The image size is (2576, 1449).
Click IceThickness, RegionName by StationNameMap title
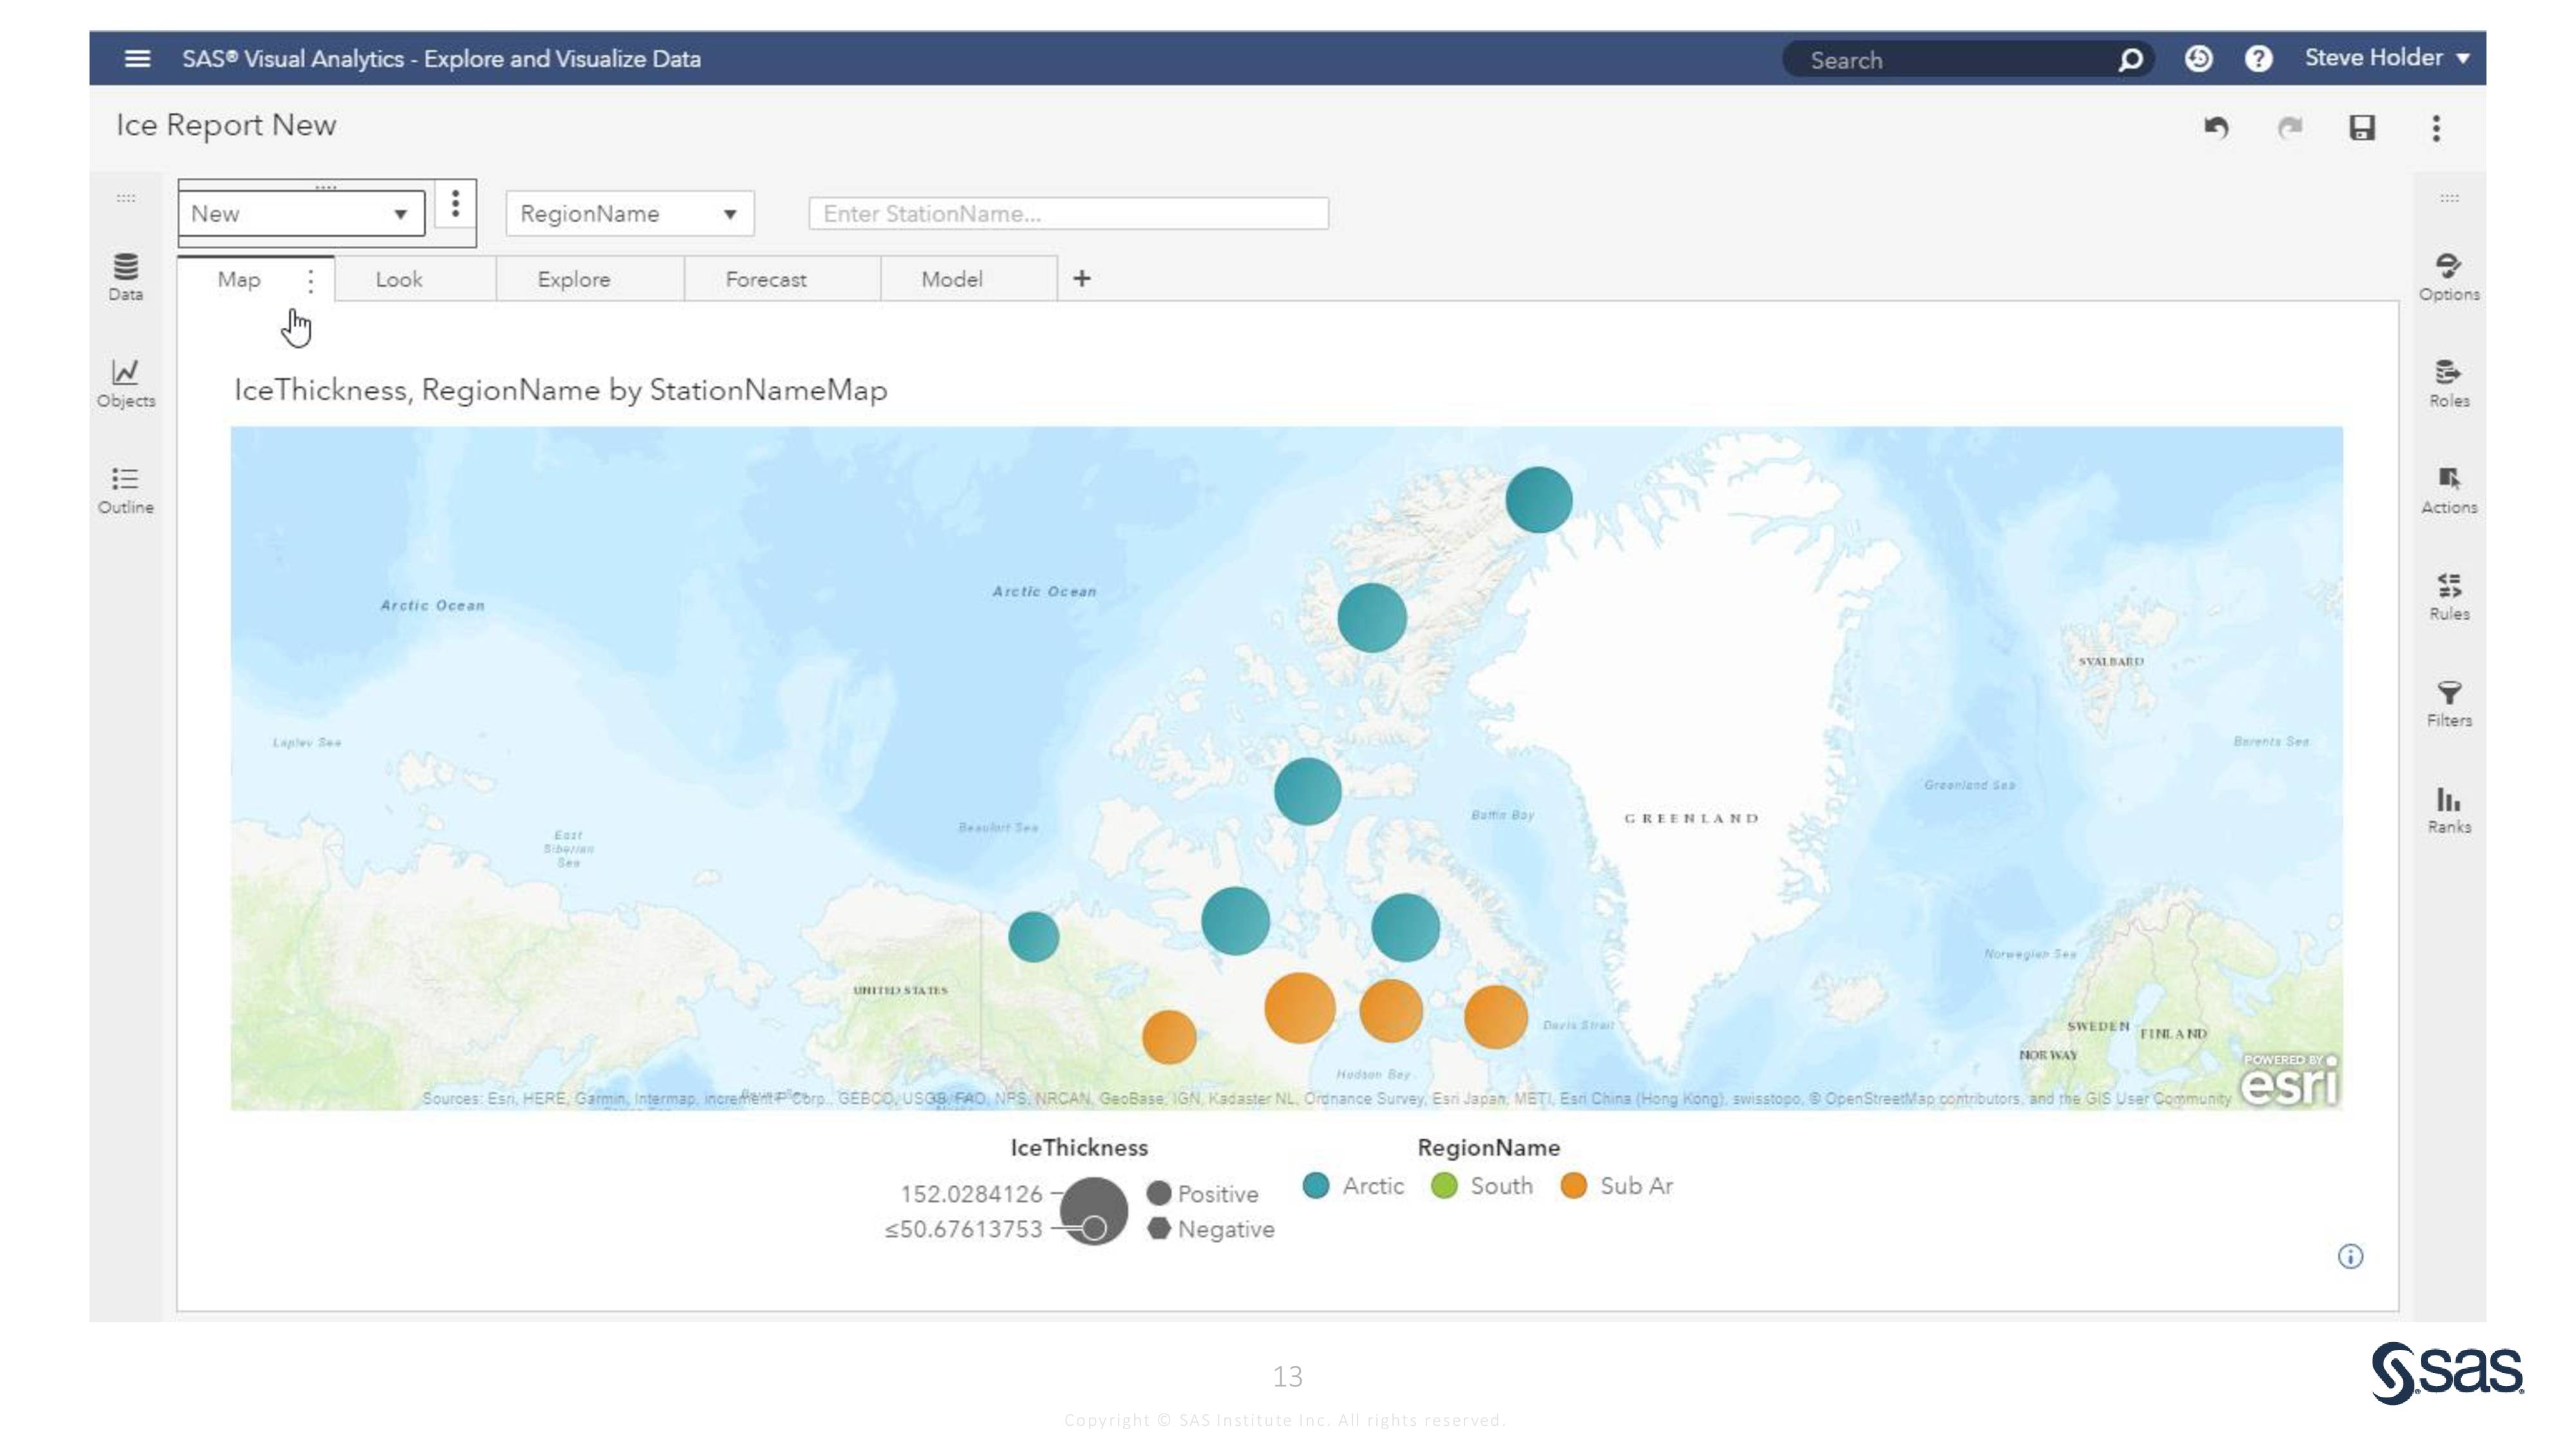click(x=560, y=390)
